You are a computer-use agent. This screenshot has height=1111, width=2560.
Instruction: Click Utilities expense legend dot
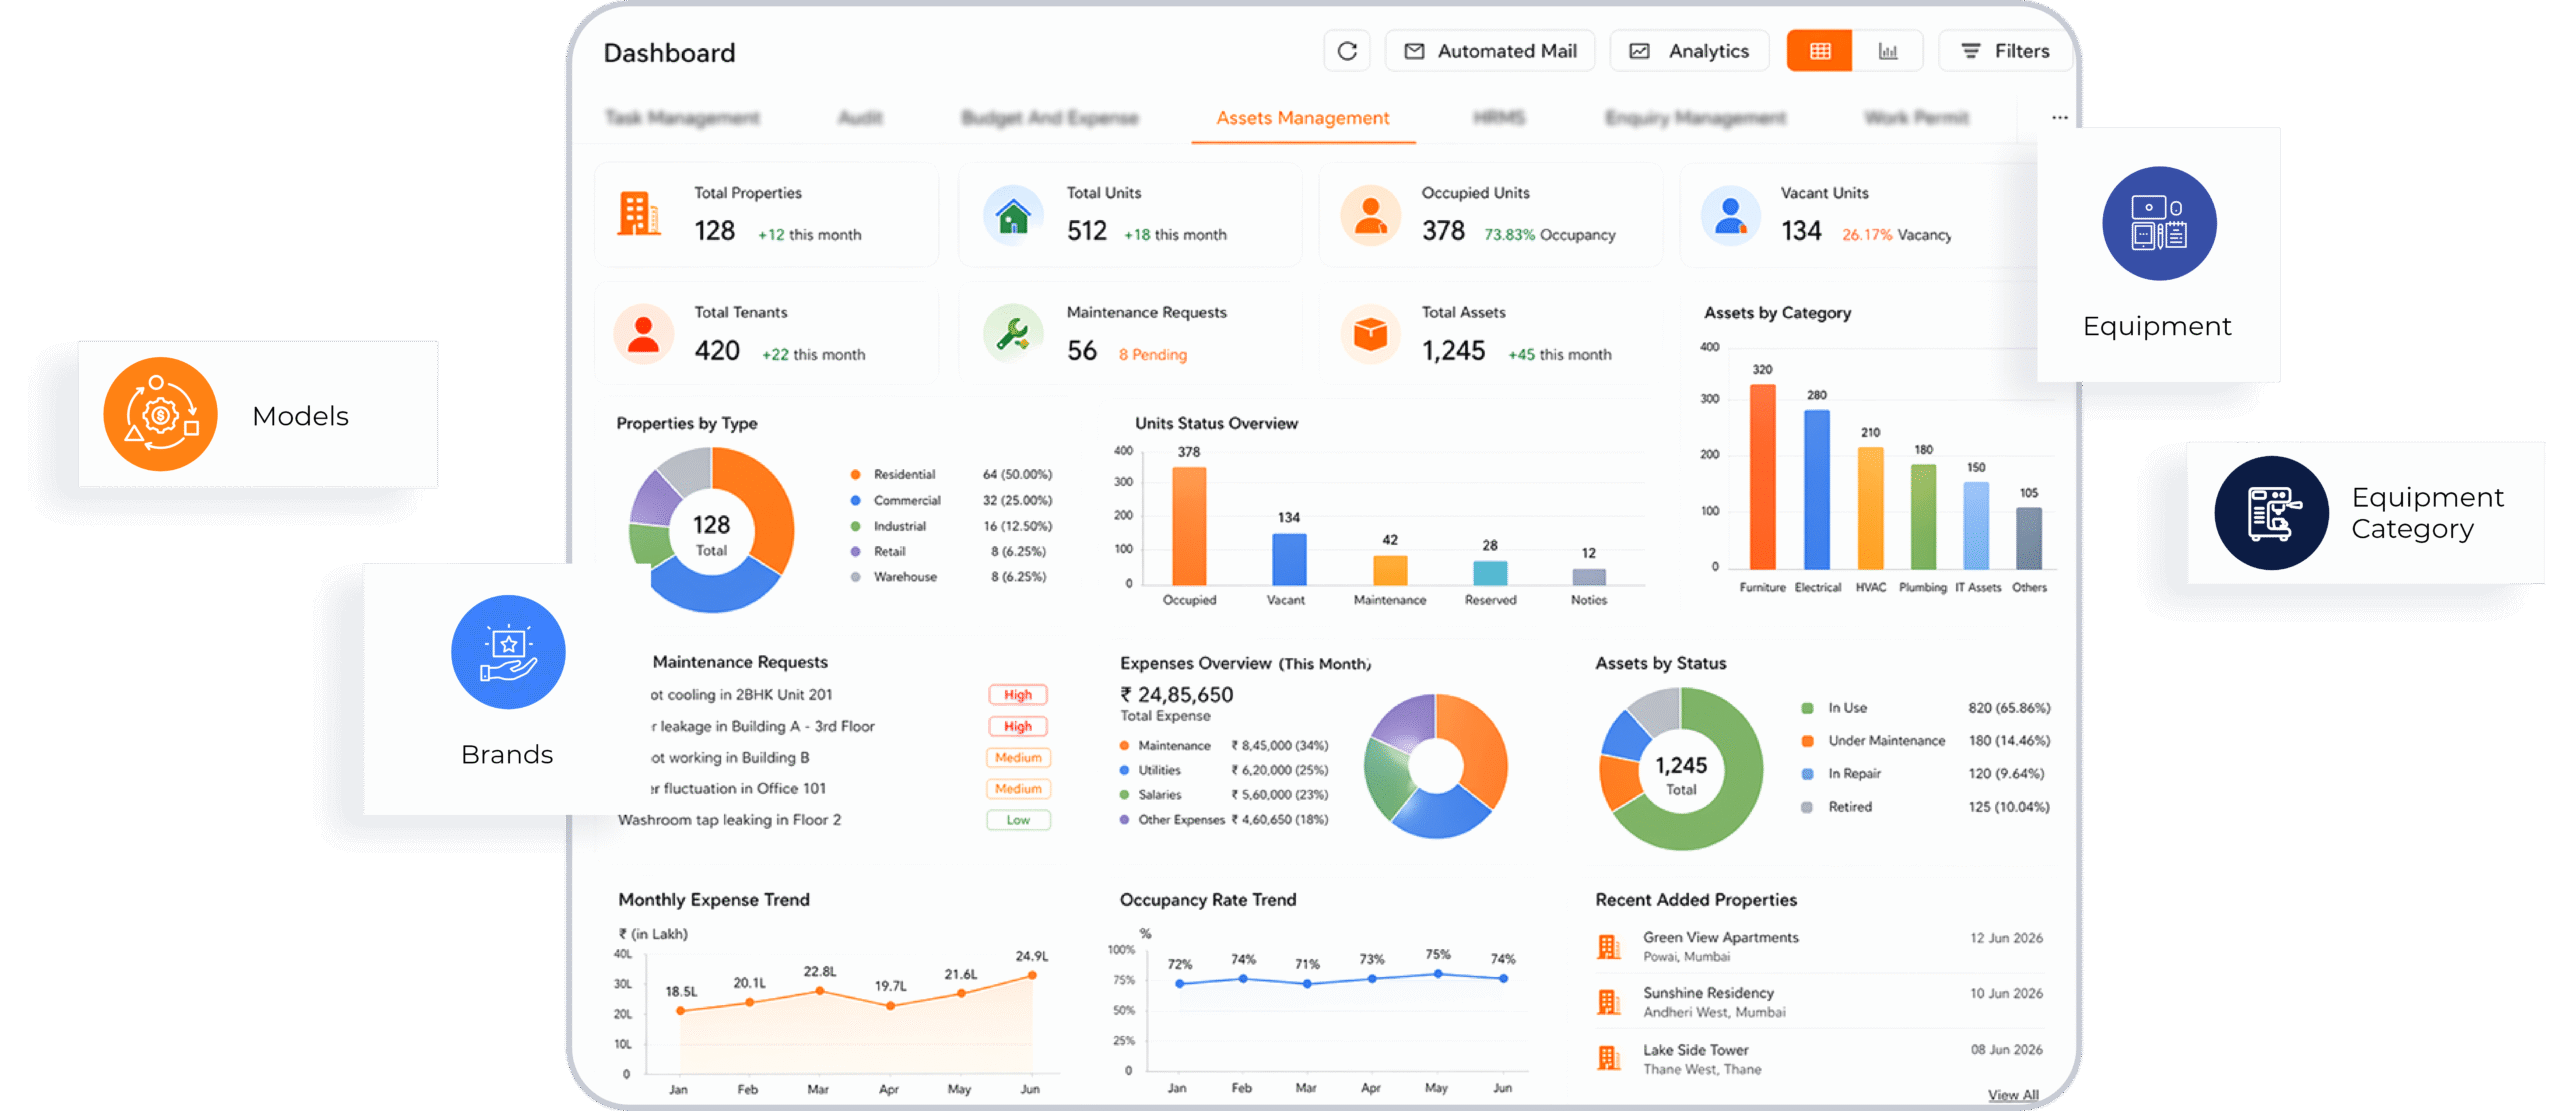[x=1124, y=770]
